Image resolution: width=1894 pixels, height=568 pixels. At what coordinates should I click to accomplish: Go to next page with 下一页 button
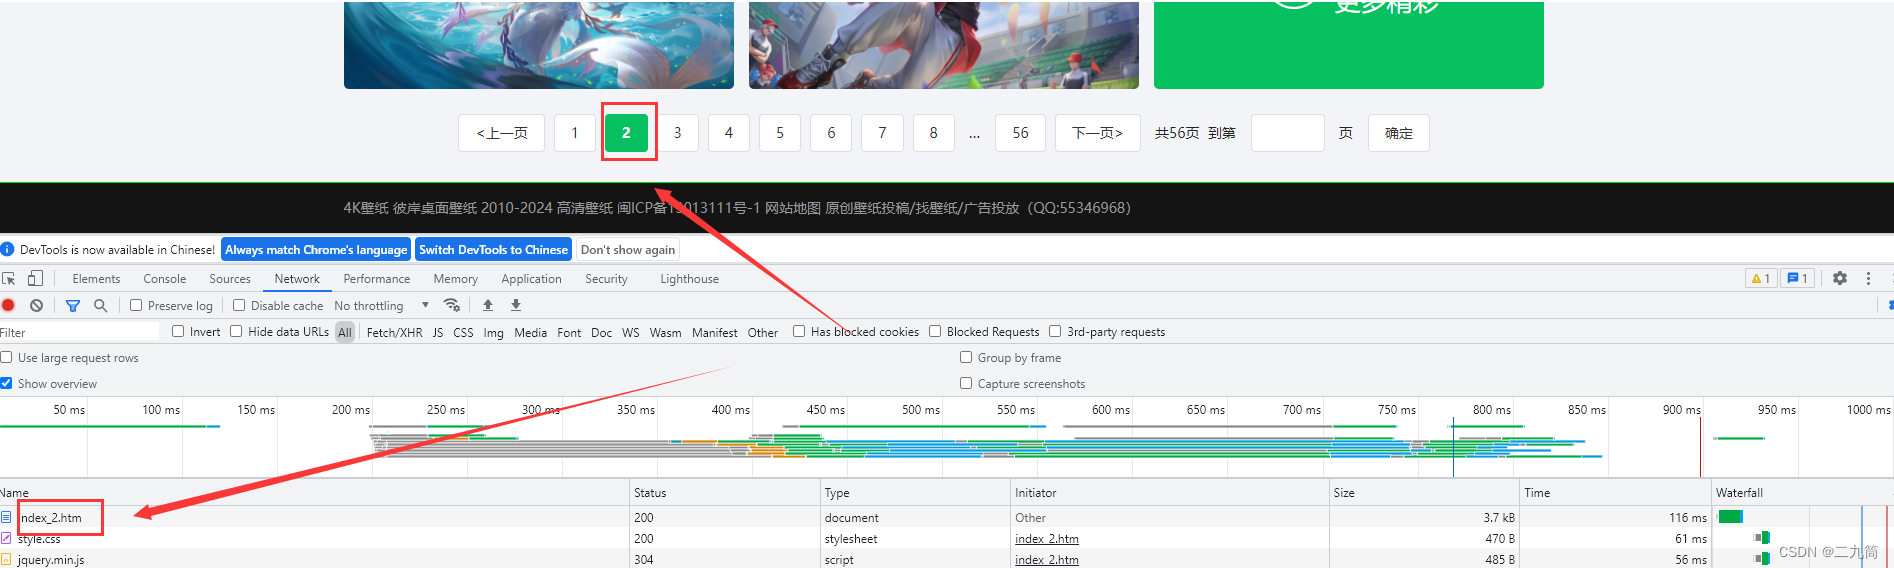pos(1097,133)
